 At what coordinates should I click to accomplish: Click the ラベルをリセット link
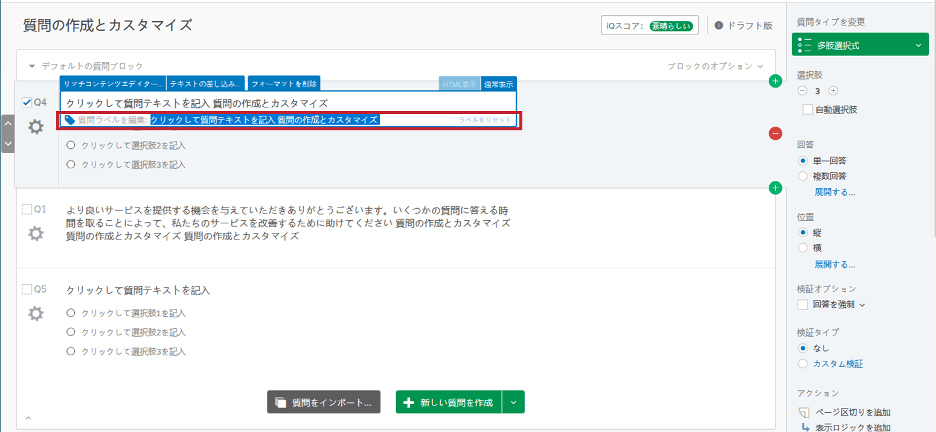pos(485,120)
